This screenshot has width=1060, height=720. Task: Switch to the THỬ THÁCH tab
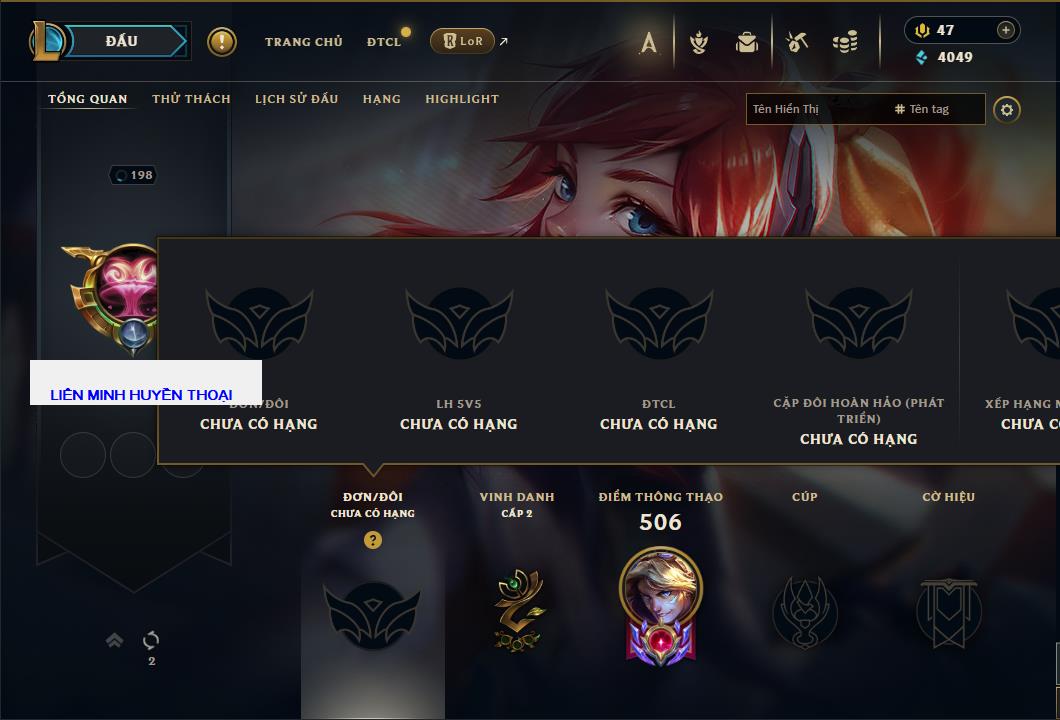pyautogui.click(x=191, y=99)
